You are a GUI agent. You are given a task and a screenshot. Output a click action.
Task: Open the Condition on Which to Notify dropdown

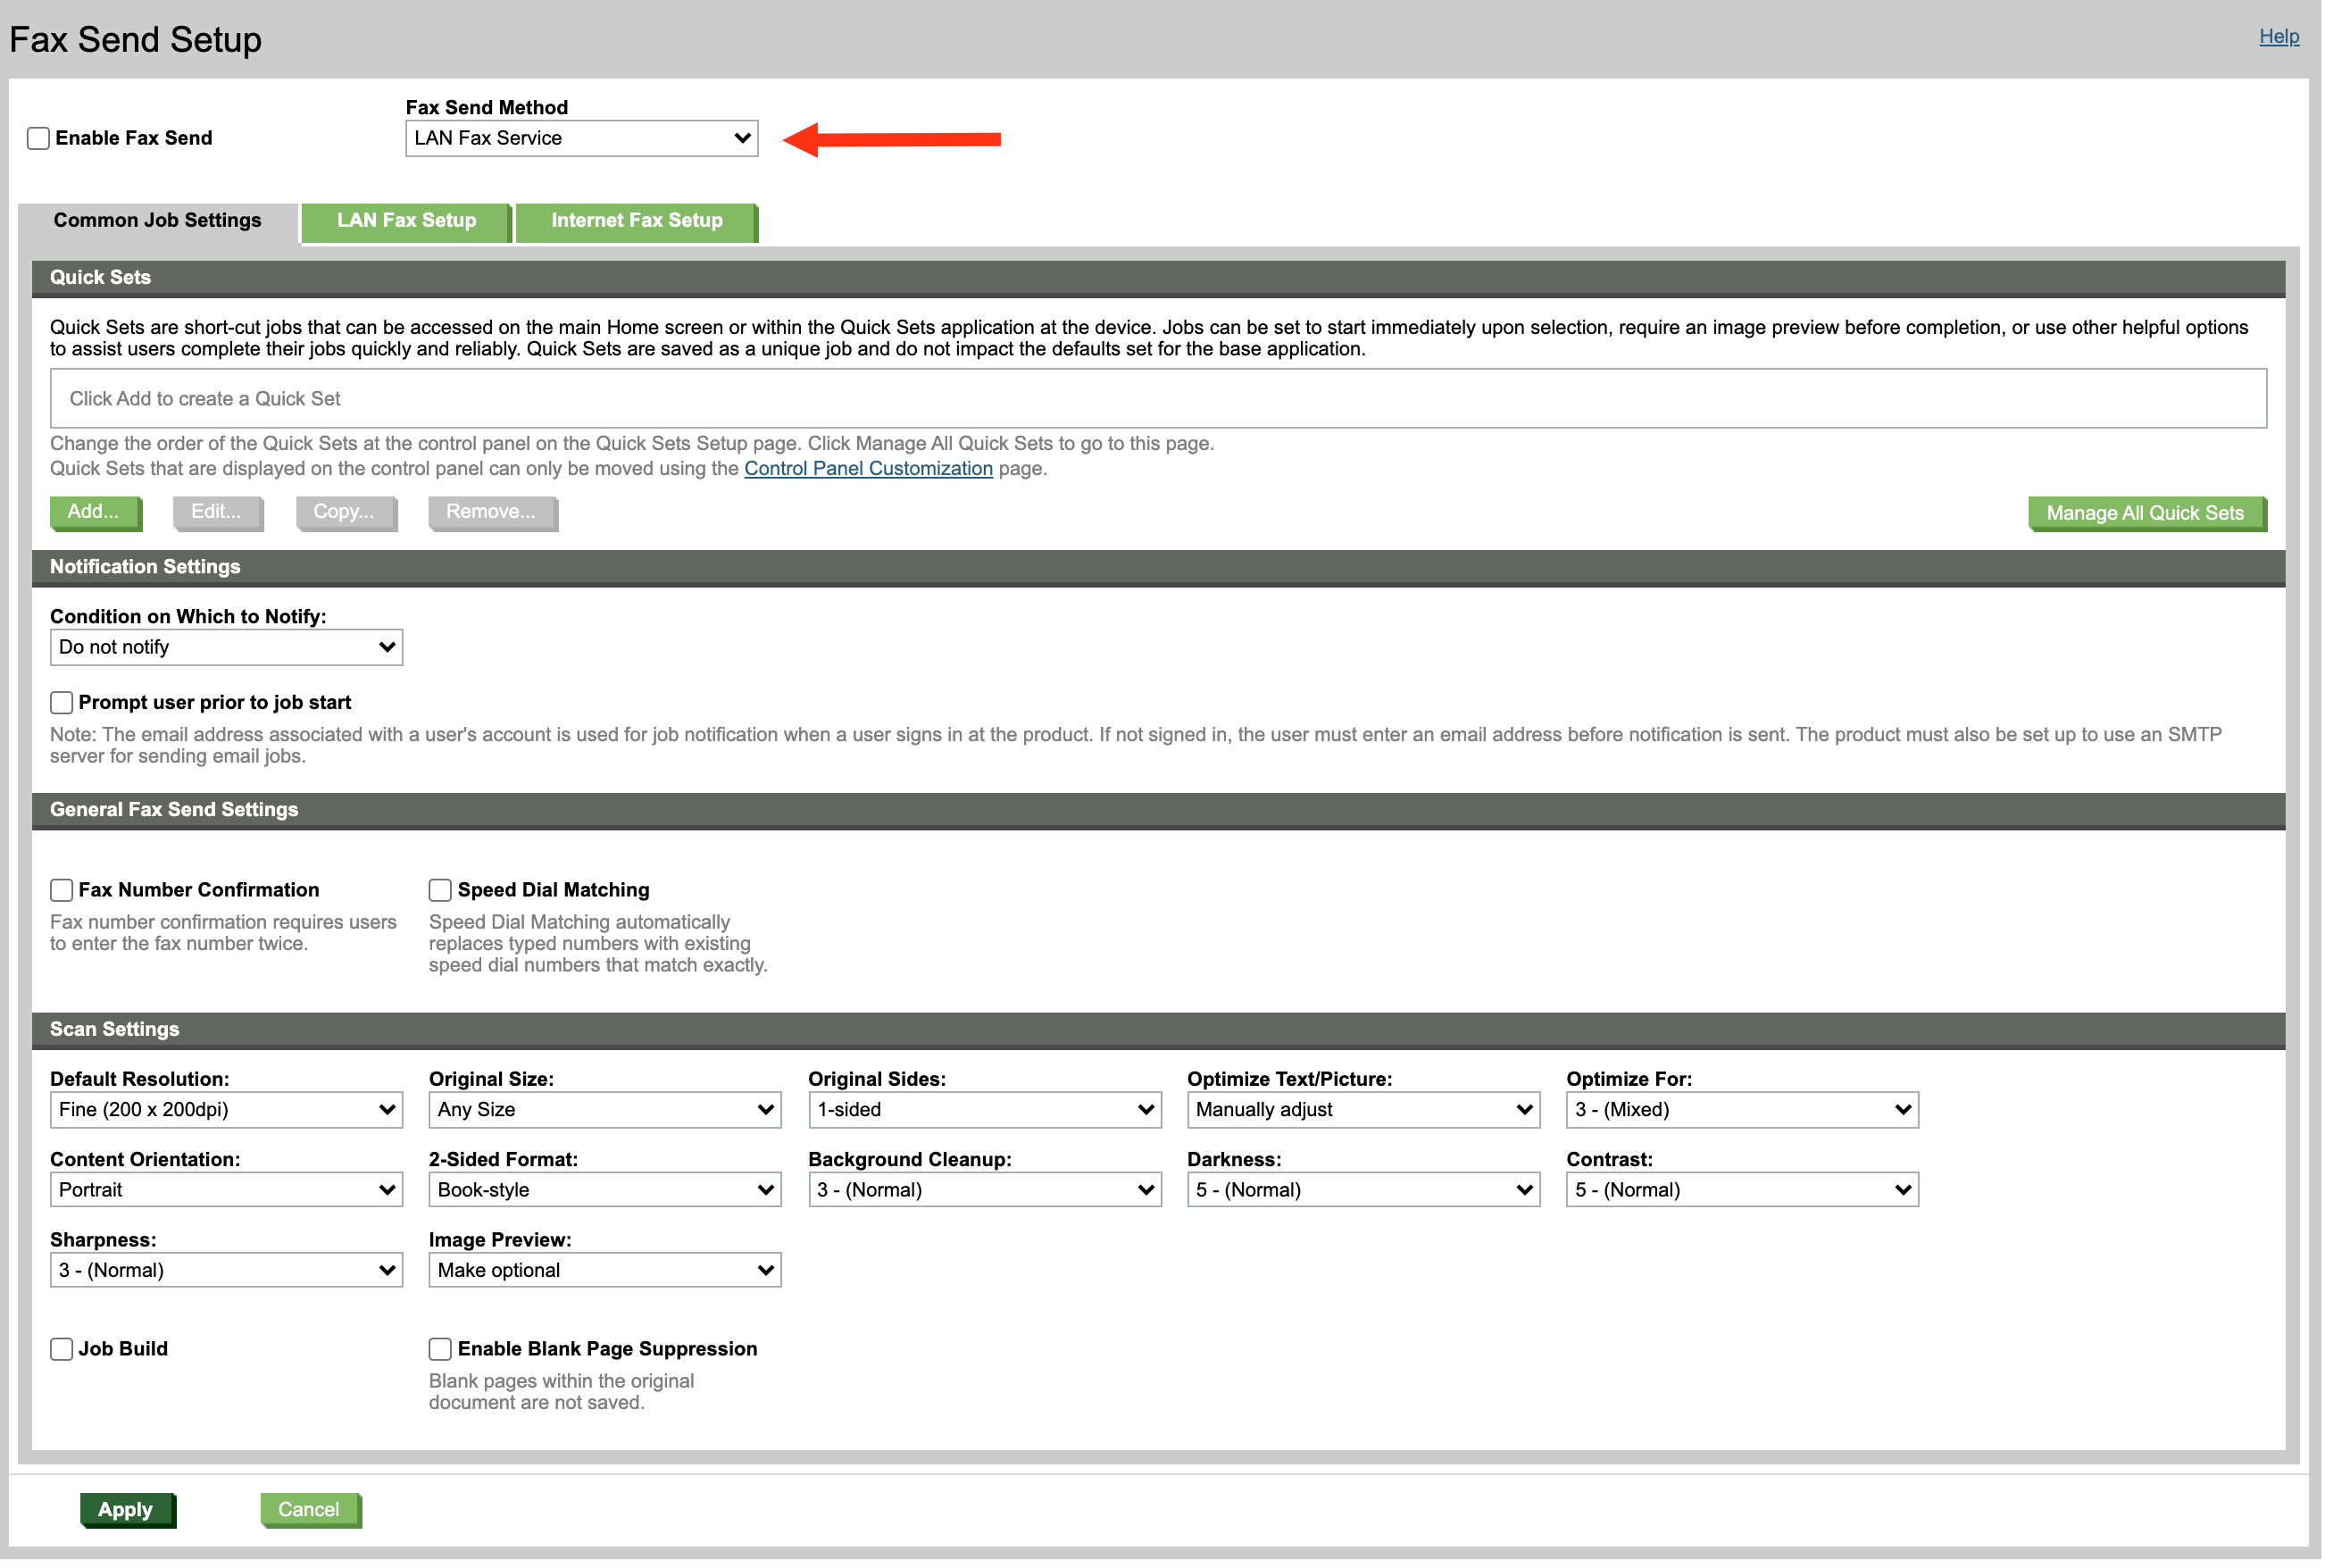(x=225, y=647)
